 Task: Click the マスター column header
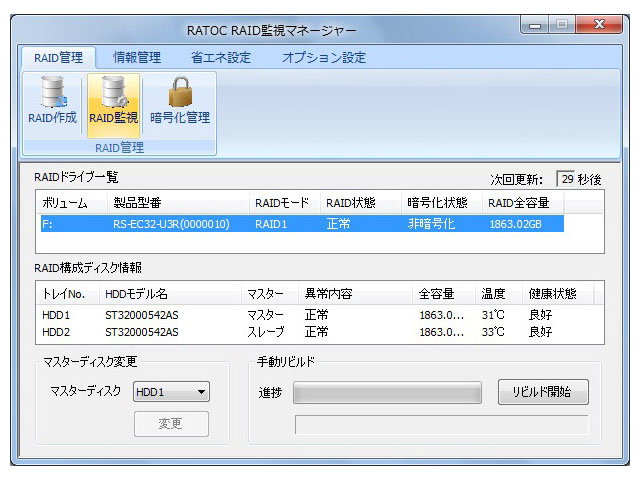(x=270, y=294)
